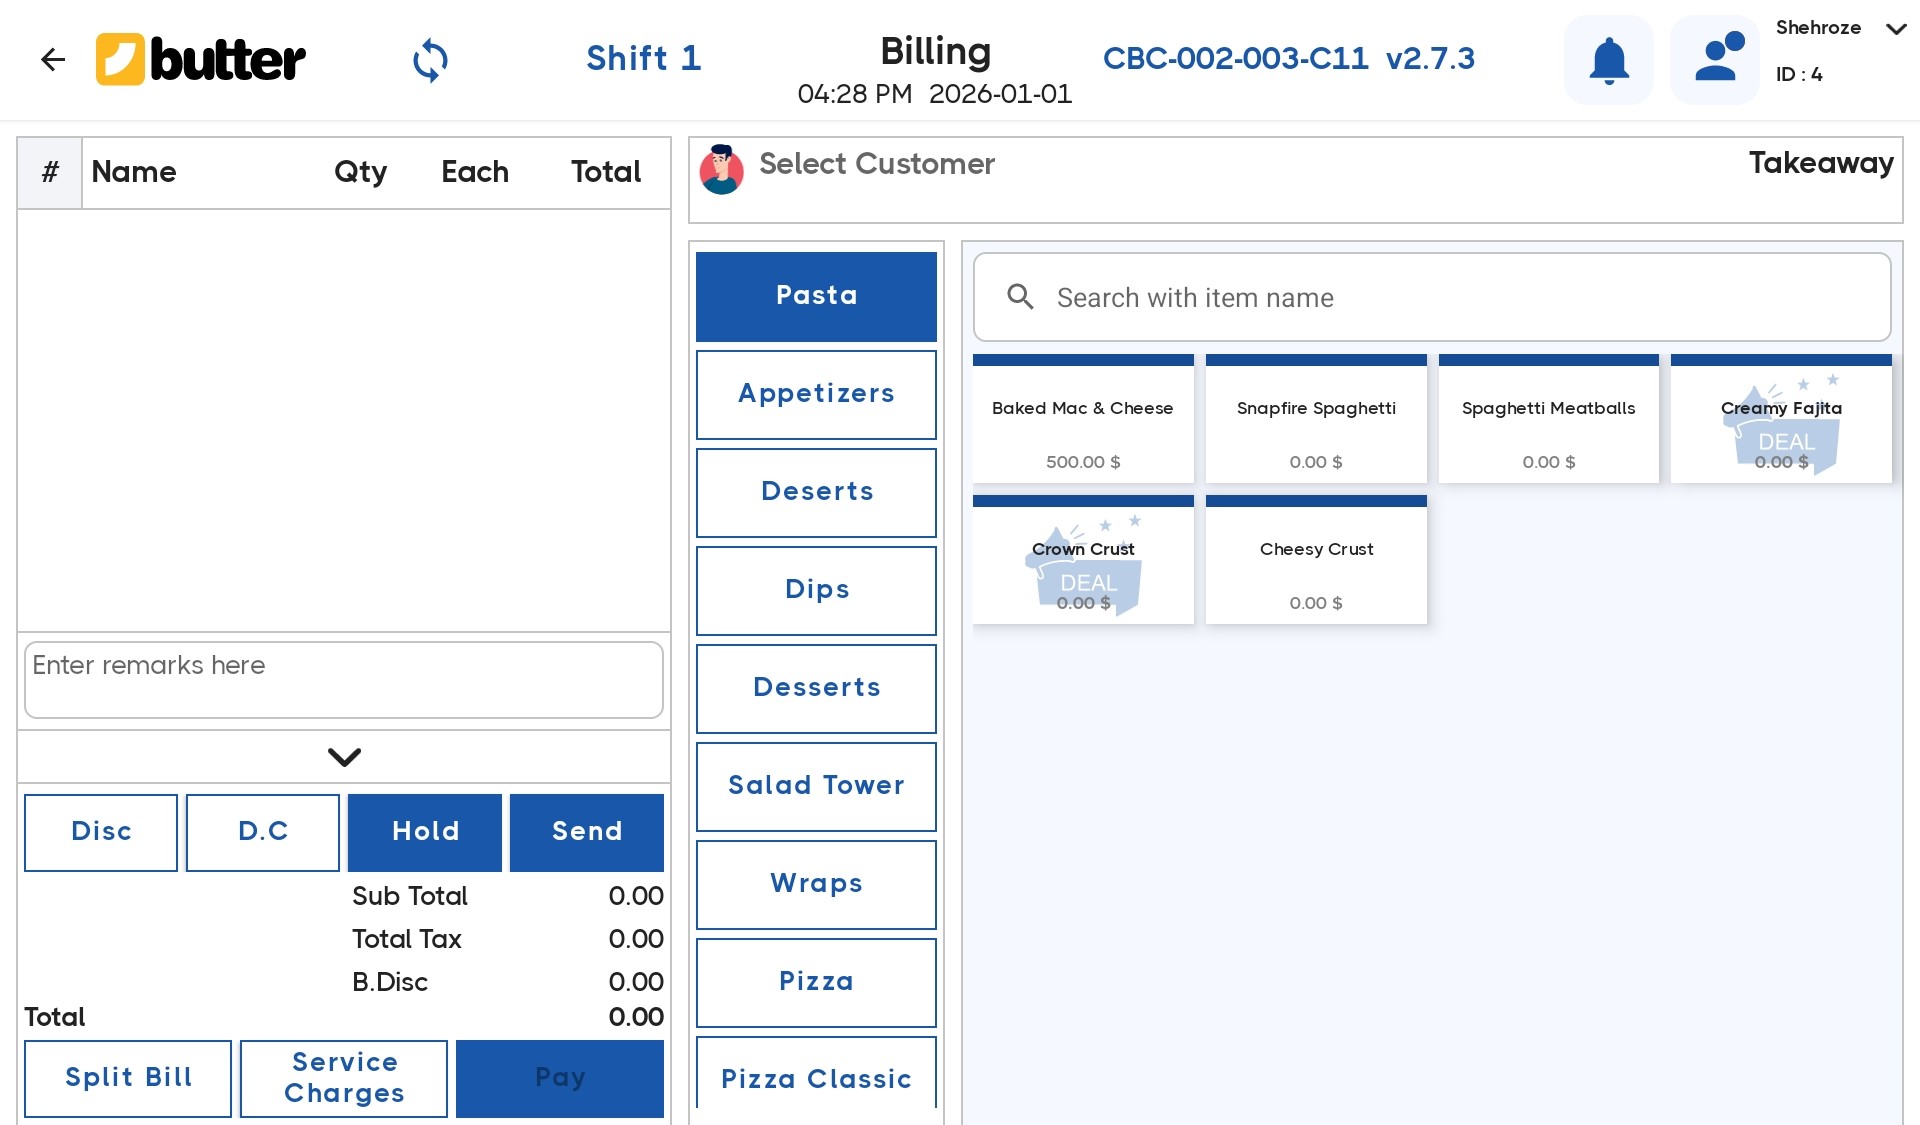The height and width of the screenshot is (1125, 1920).
Task: Click the remarks input field
Action: (x=344, y=680)
